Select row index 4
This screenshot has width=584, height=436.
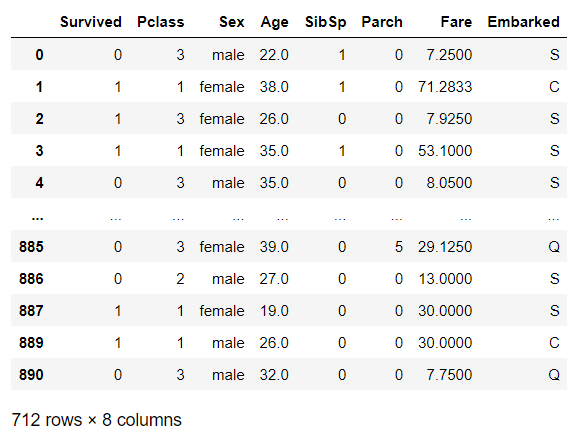pyautogui.click(x=39, y=183)
